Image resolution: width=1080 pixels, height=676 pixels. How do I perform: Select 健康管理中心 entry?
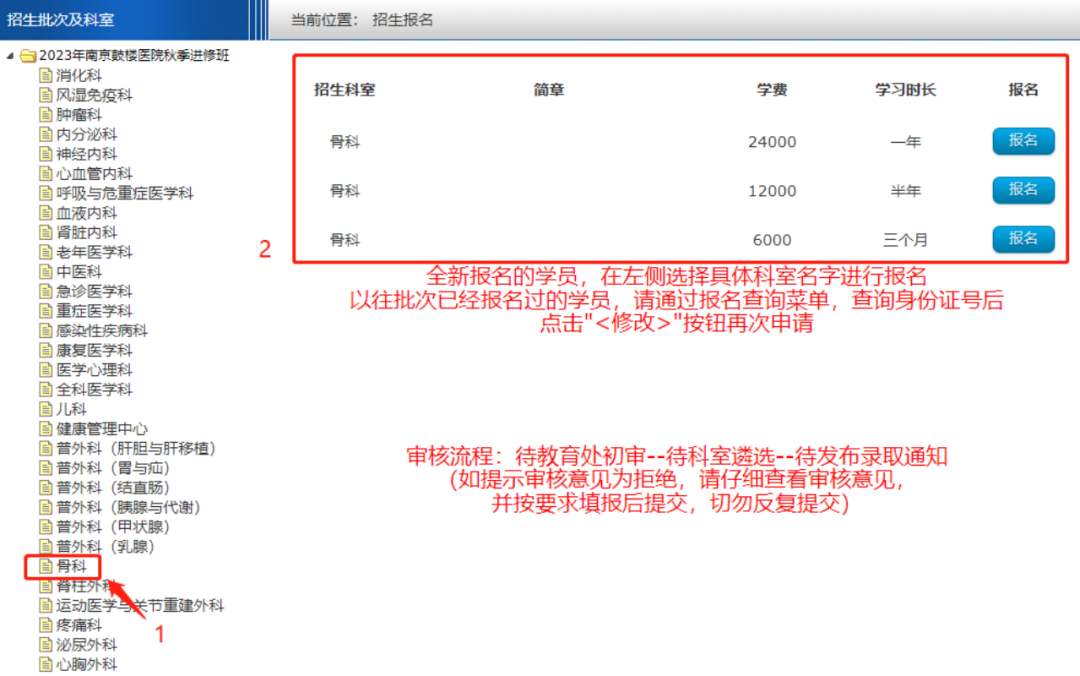coord(101,429)
